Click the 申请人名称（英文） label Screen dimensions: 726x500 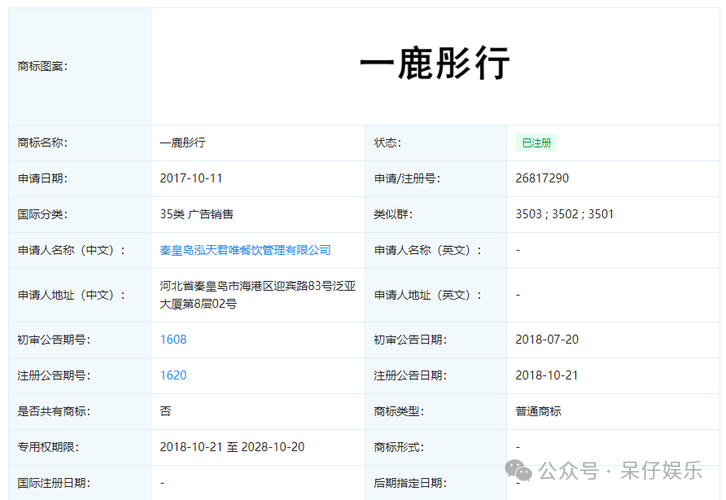(427, 250)
